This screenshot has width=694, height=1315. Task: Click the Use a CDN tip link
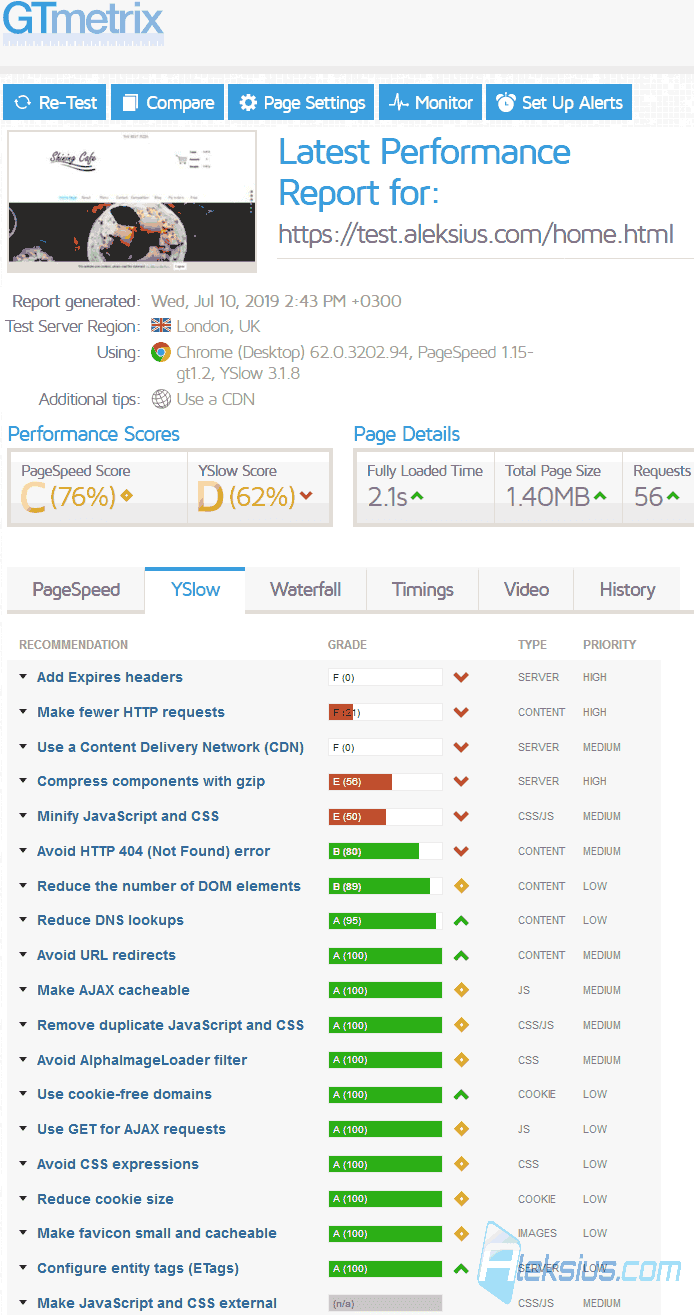click(x=215, y=399)
